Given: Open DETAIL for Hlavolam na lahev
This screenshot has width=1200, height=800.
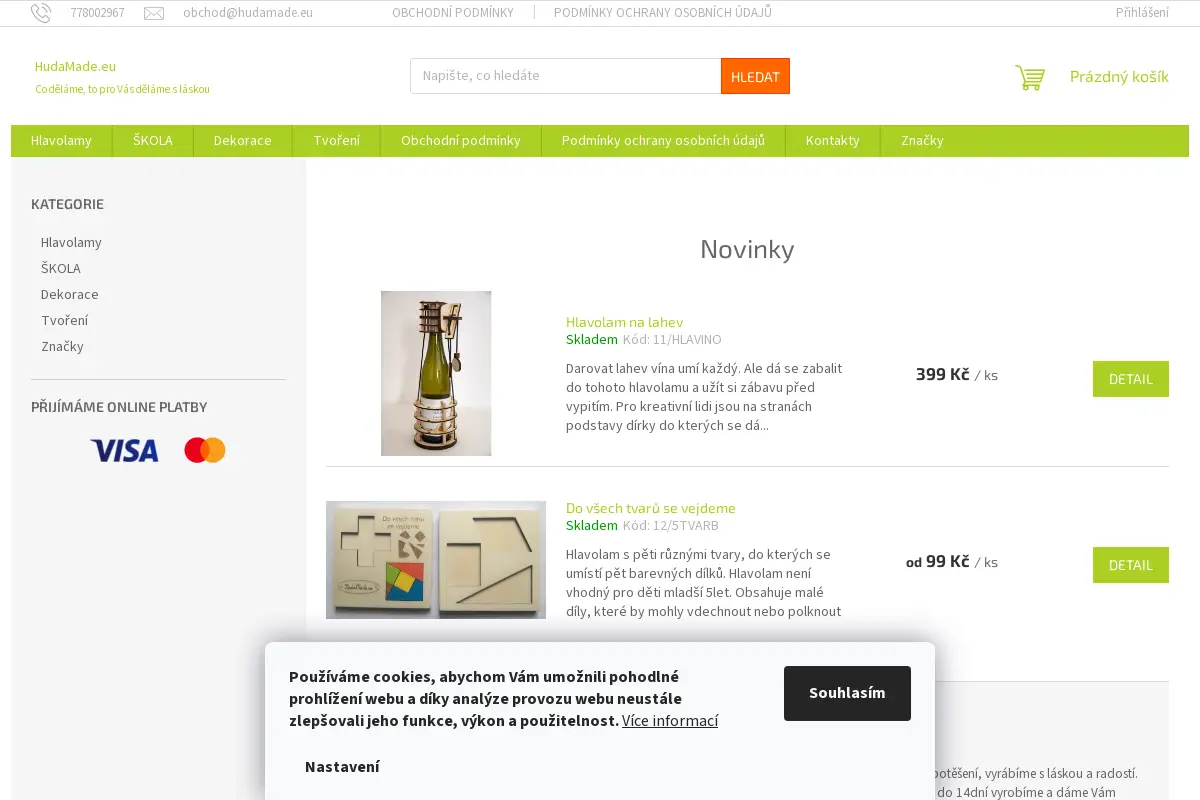Looking at the screenshot, I should tap(1130, 379).
